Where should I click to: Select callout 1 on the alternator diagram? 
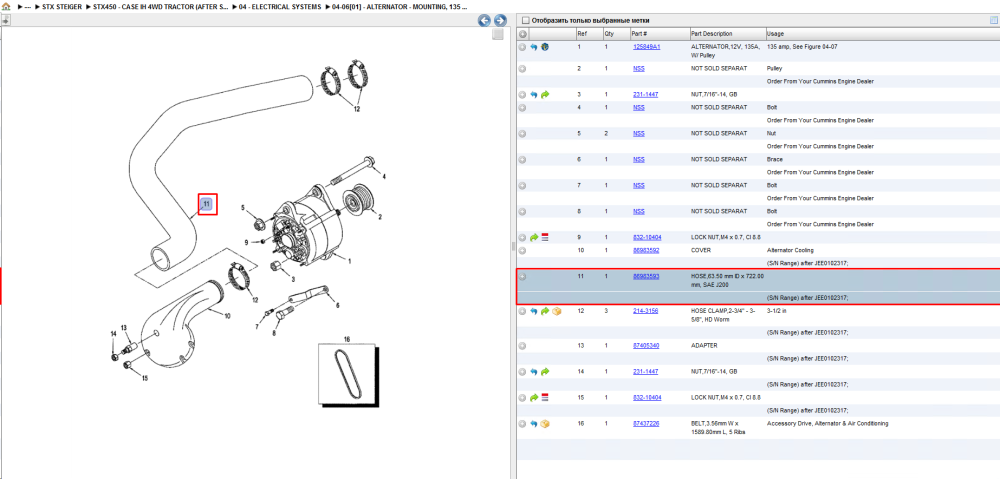[x=349, y=260]
